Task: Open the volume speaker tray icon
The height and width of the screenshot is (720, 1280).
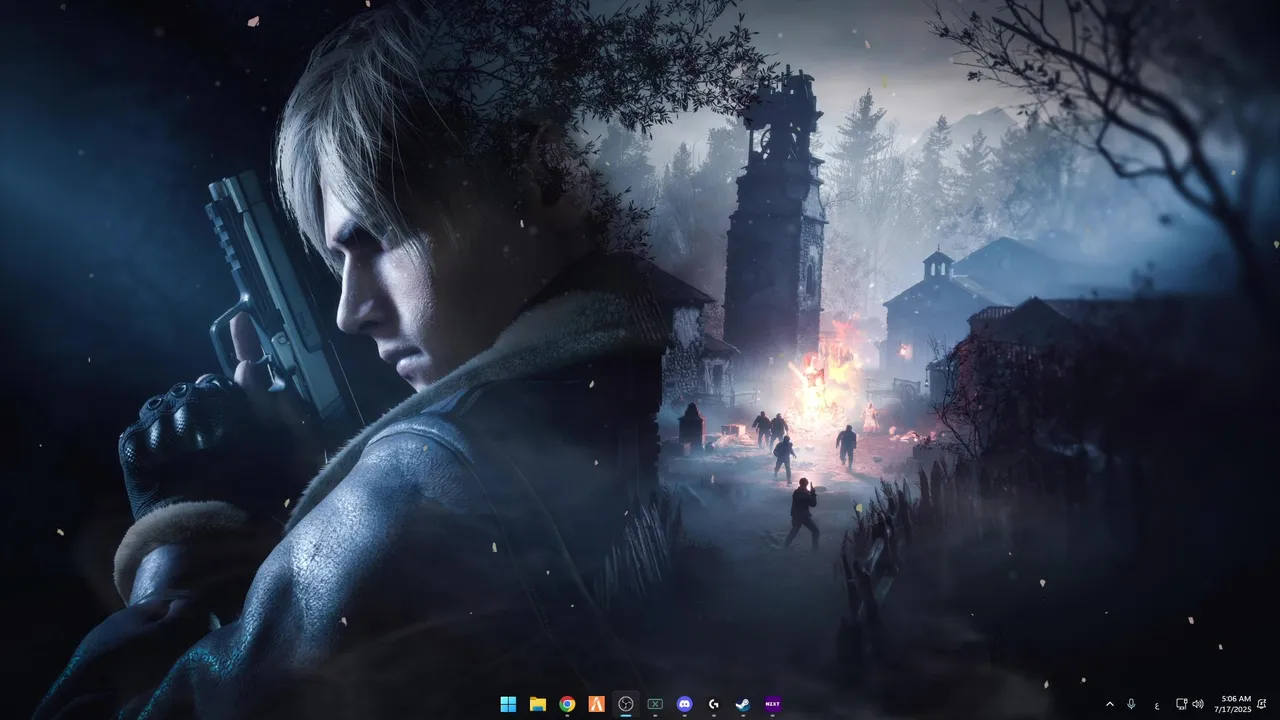Action: (x=1198, y=704)
